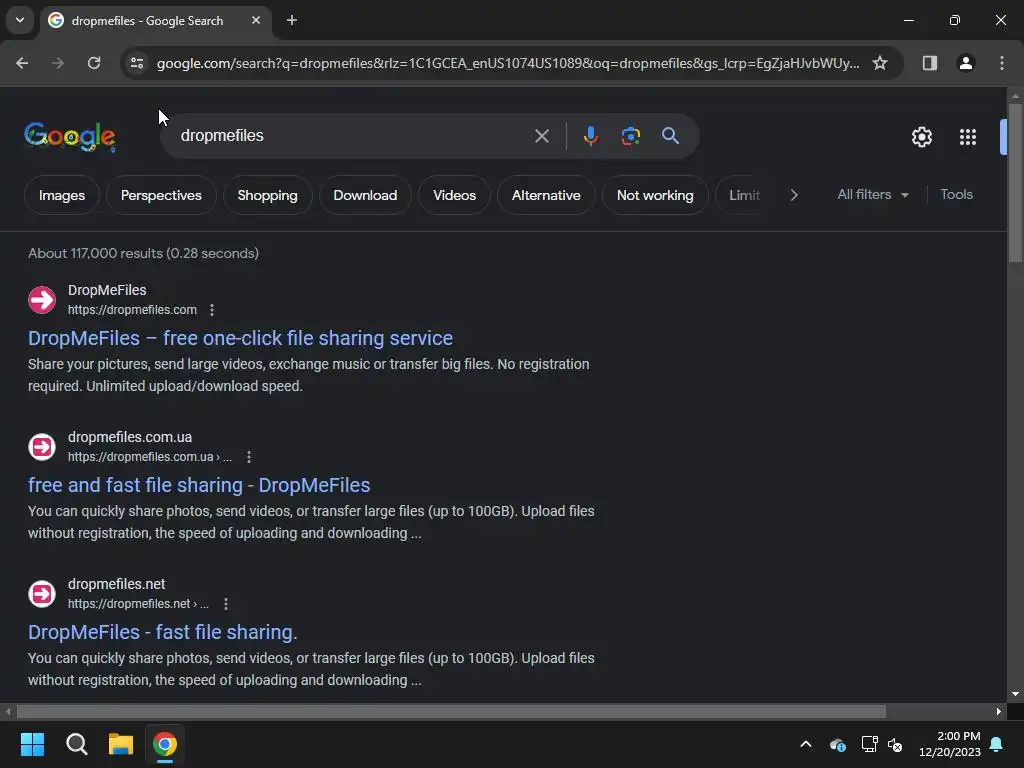The image size is (1024, 768).
Task: Click the horizontal page scrollbar
Action: coord(451,711)
